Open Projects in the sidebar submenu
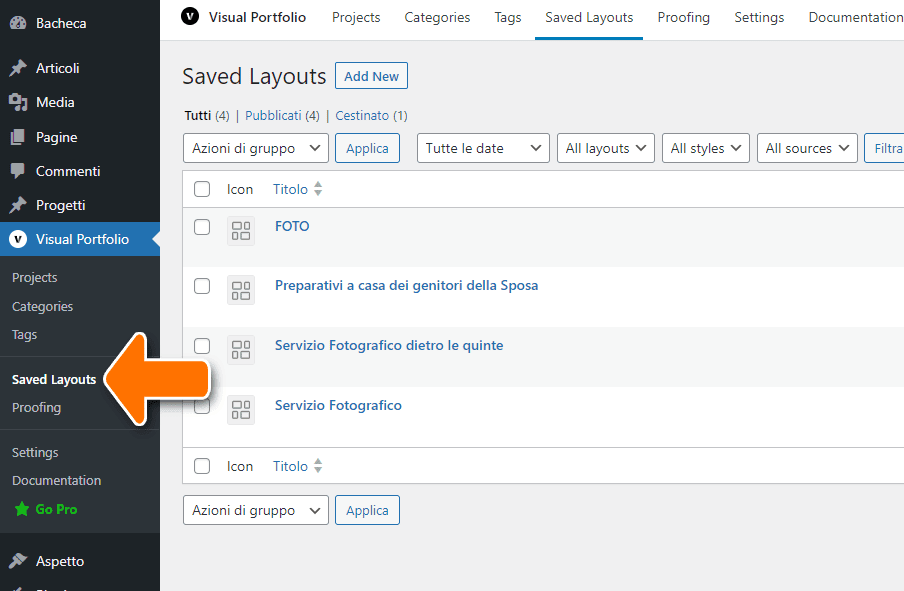This screenshot has width=904, height=591. click(35, 277)
